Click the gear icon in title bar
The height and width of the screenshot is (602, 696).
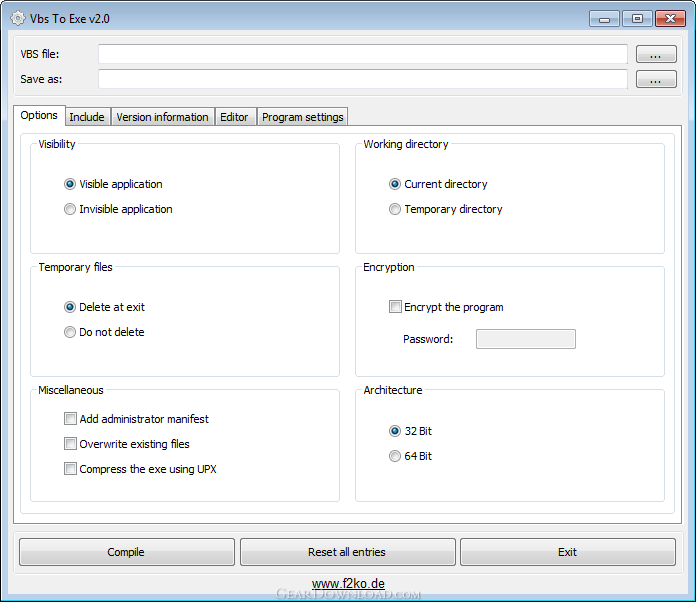point(17,18)
